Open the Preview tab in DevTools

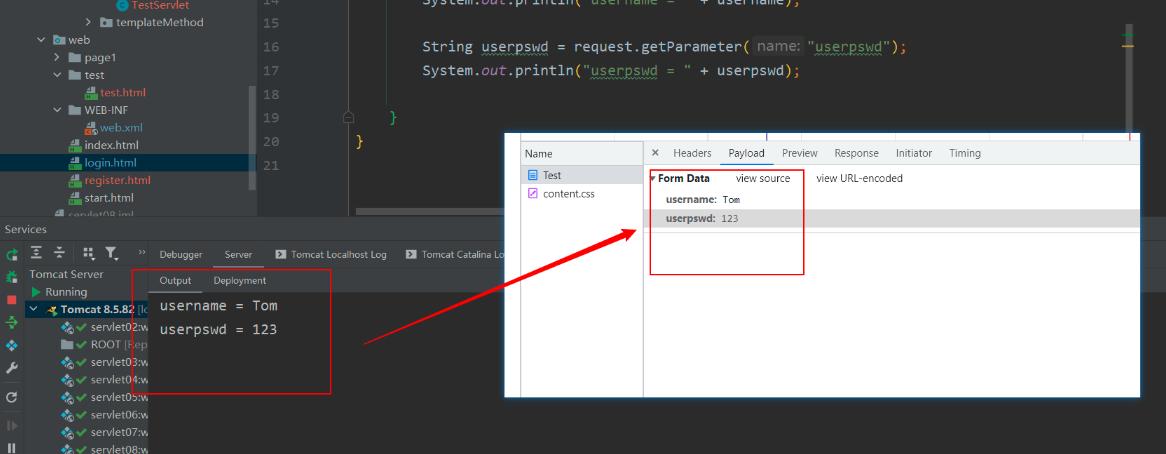pyautogui.click(x=799, y=153)
